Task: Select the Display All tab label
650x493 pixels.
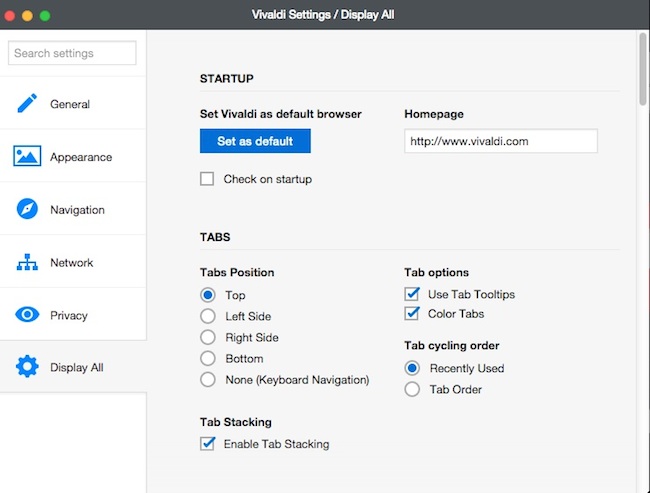Action: pos(77,367)
